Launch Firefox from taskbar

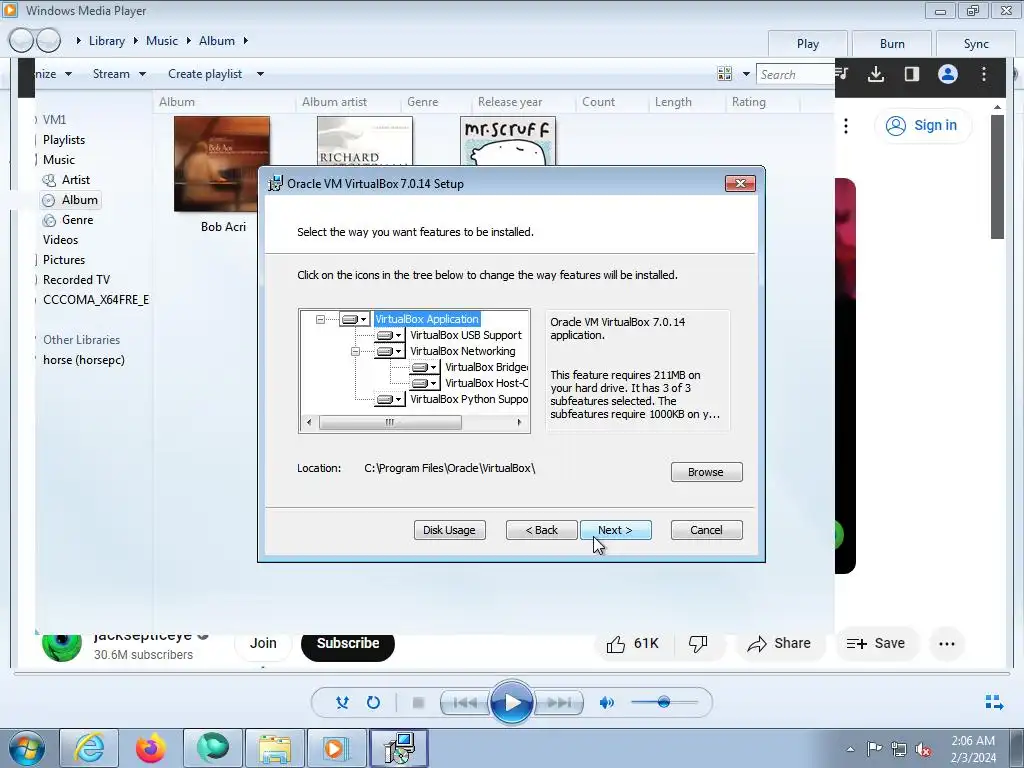click(151, 748)
